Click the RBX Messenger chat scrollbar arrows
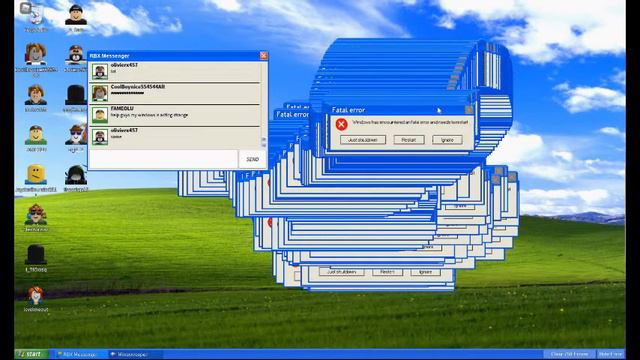The height and width of the screenshot is (360, 640). point(264,142)
